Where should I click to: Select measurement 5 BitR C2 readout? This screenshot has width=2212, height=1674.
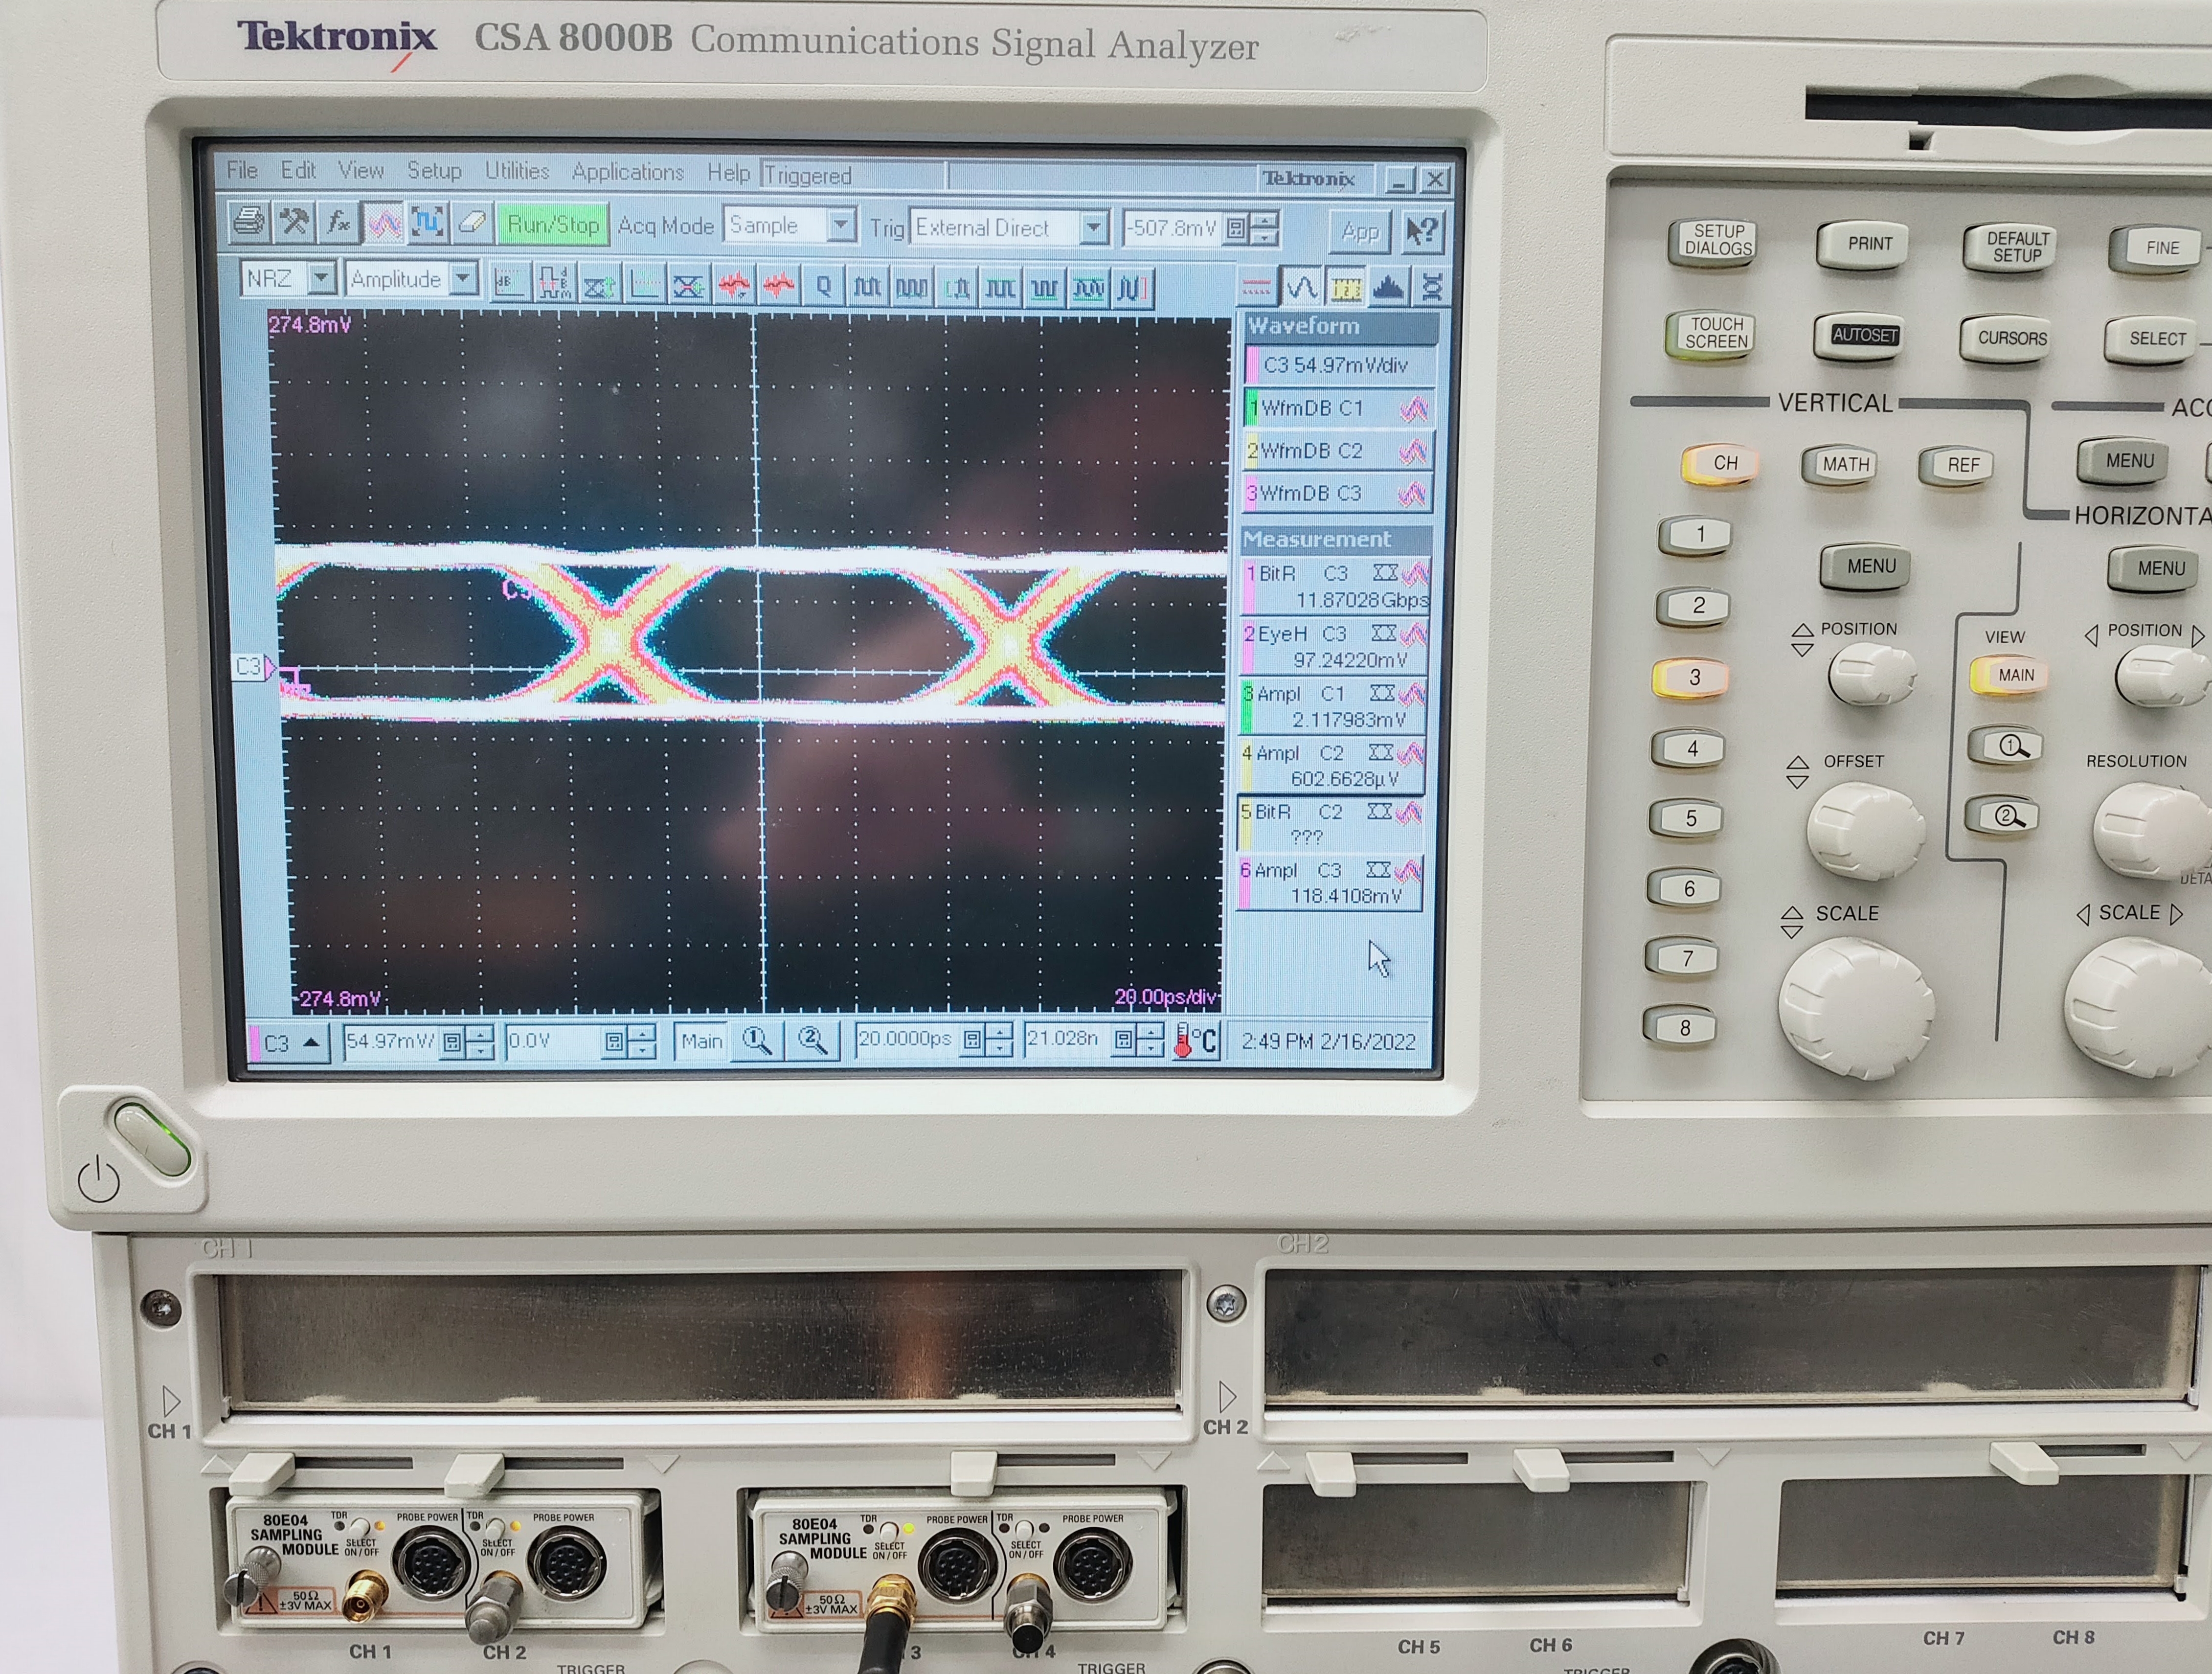[x=1331, y=824]
